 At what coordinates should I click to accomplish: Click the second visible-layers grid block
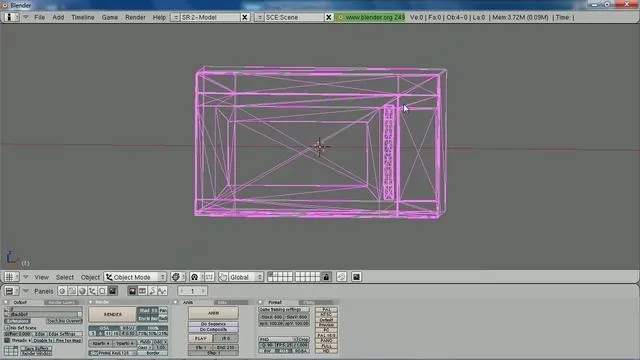pos(307,277)
